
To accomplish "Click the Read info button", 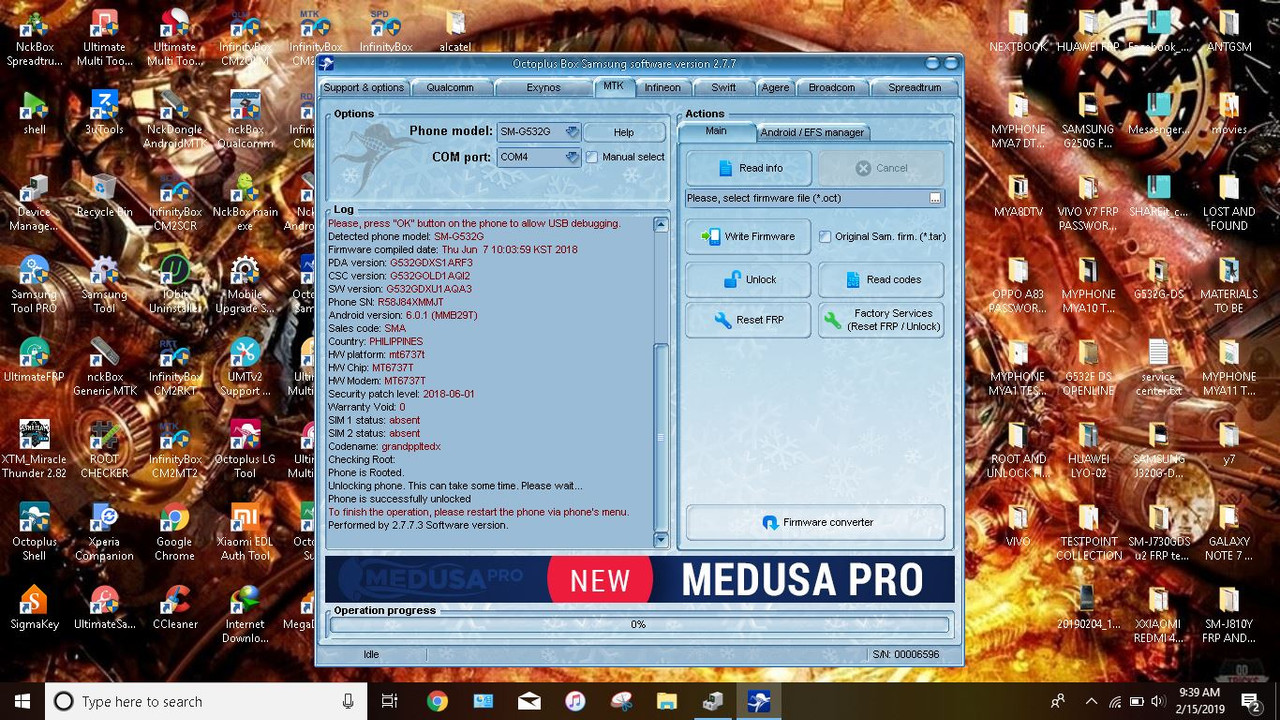I will pos(748,168).
